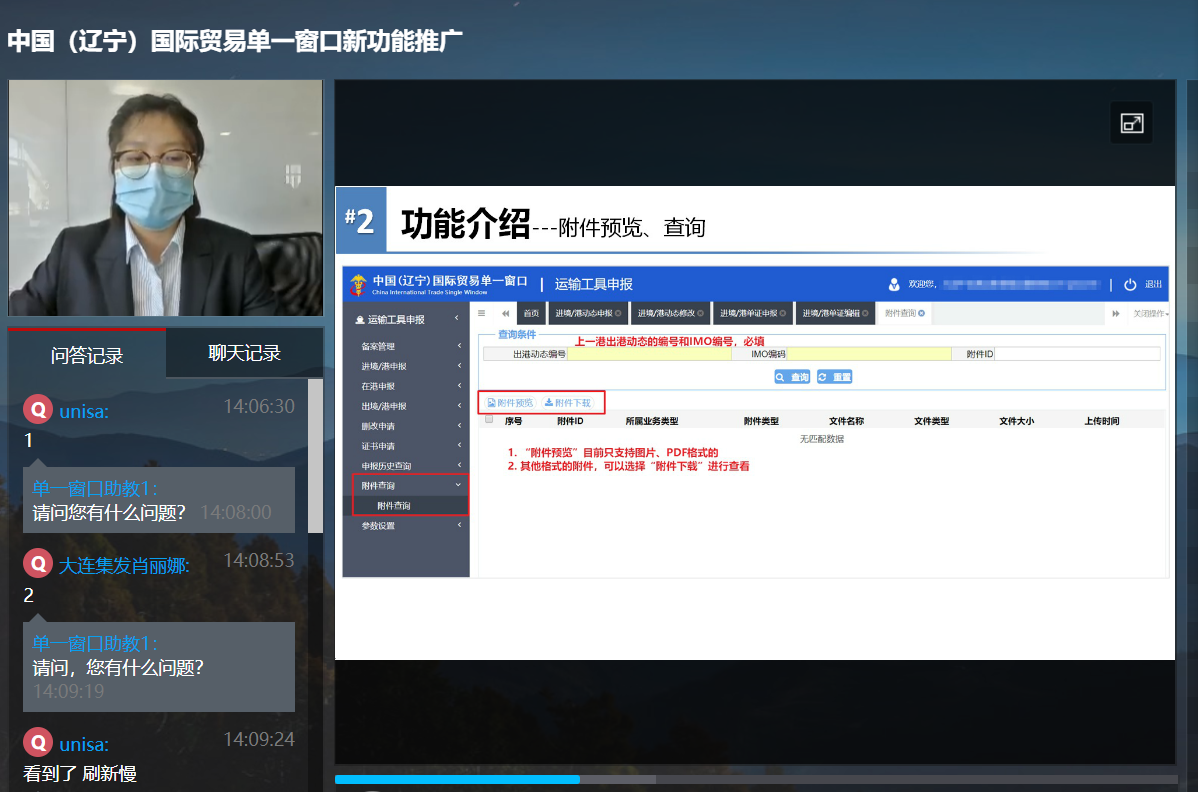Close the 附件查询 tab using its X icon
The image size is (1198, 792).
click(x=921, y=313)
